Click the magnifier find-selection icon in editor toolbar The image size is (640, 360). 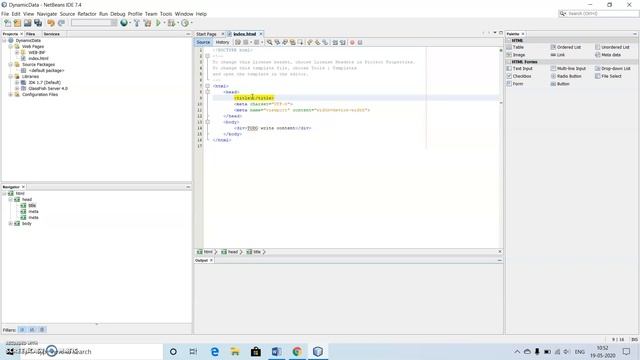pyautogui.click(x=269, y=42)
